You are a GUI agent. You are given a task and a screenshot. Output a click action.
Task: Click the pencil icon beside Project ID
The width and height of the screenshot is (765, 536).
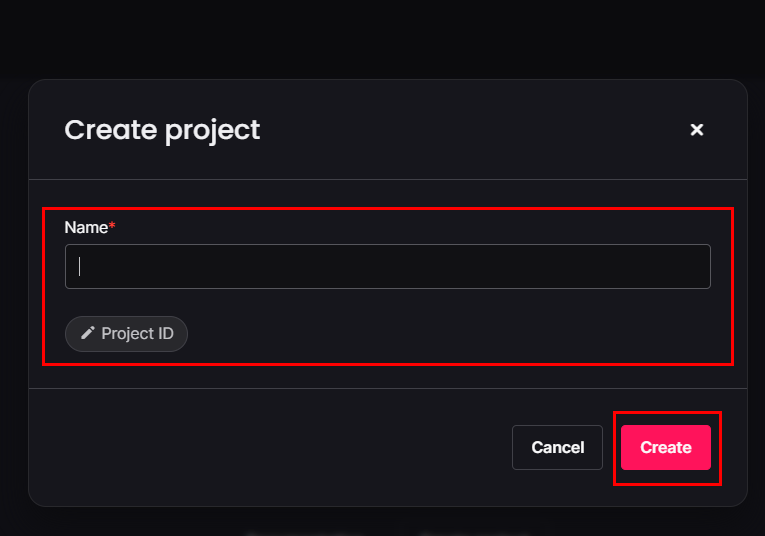coord(88,334)
